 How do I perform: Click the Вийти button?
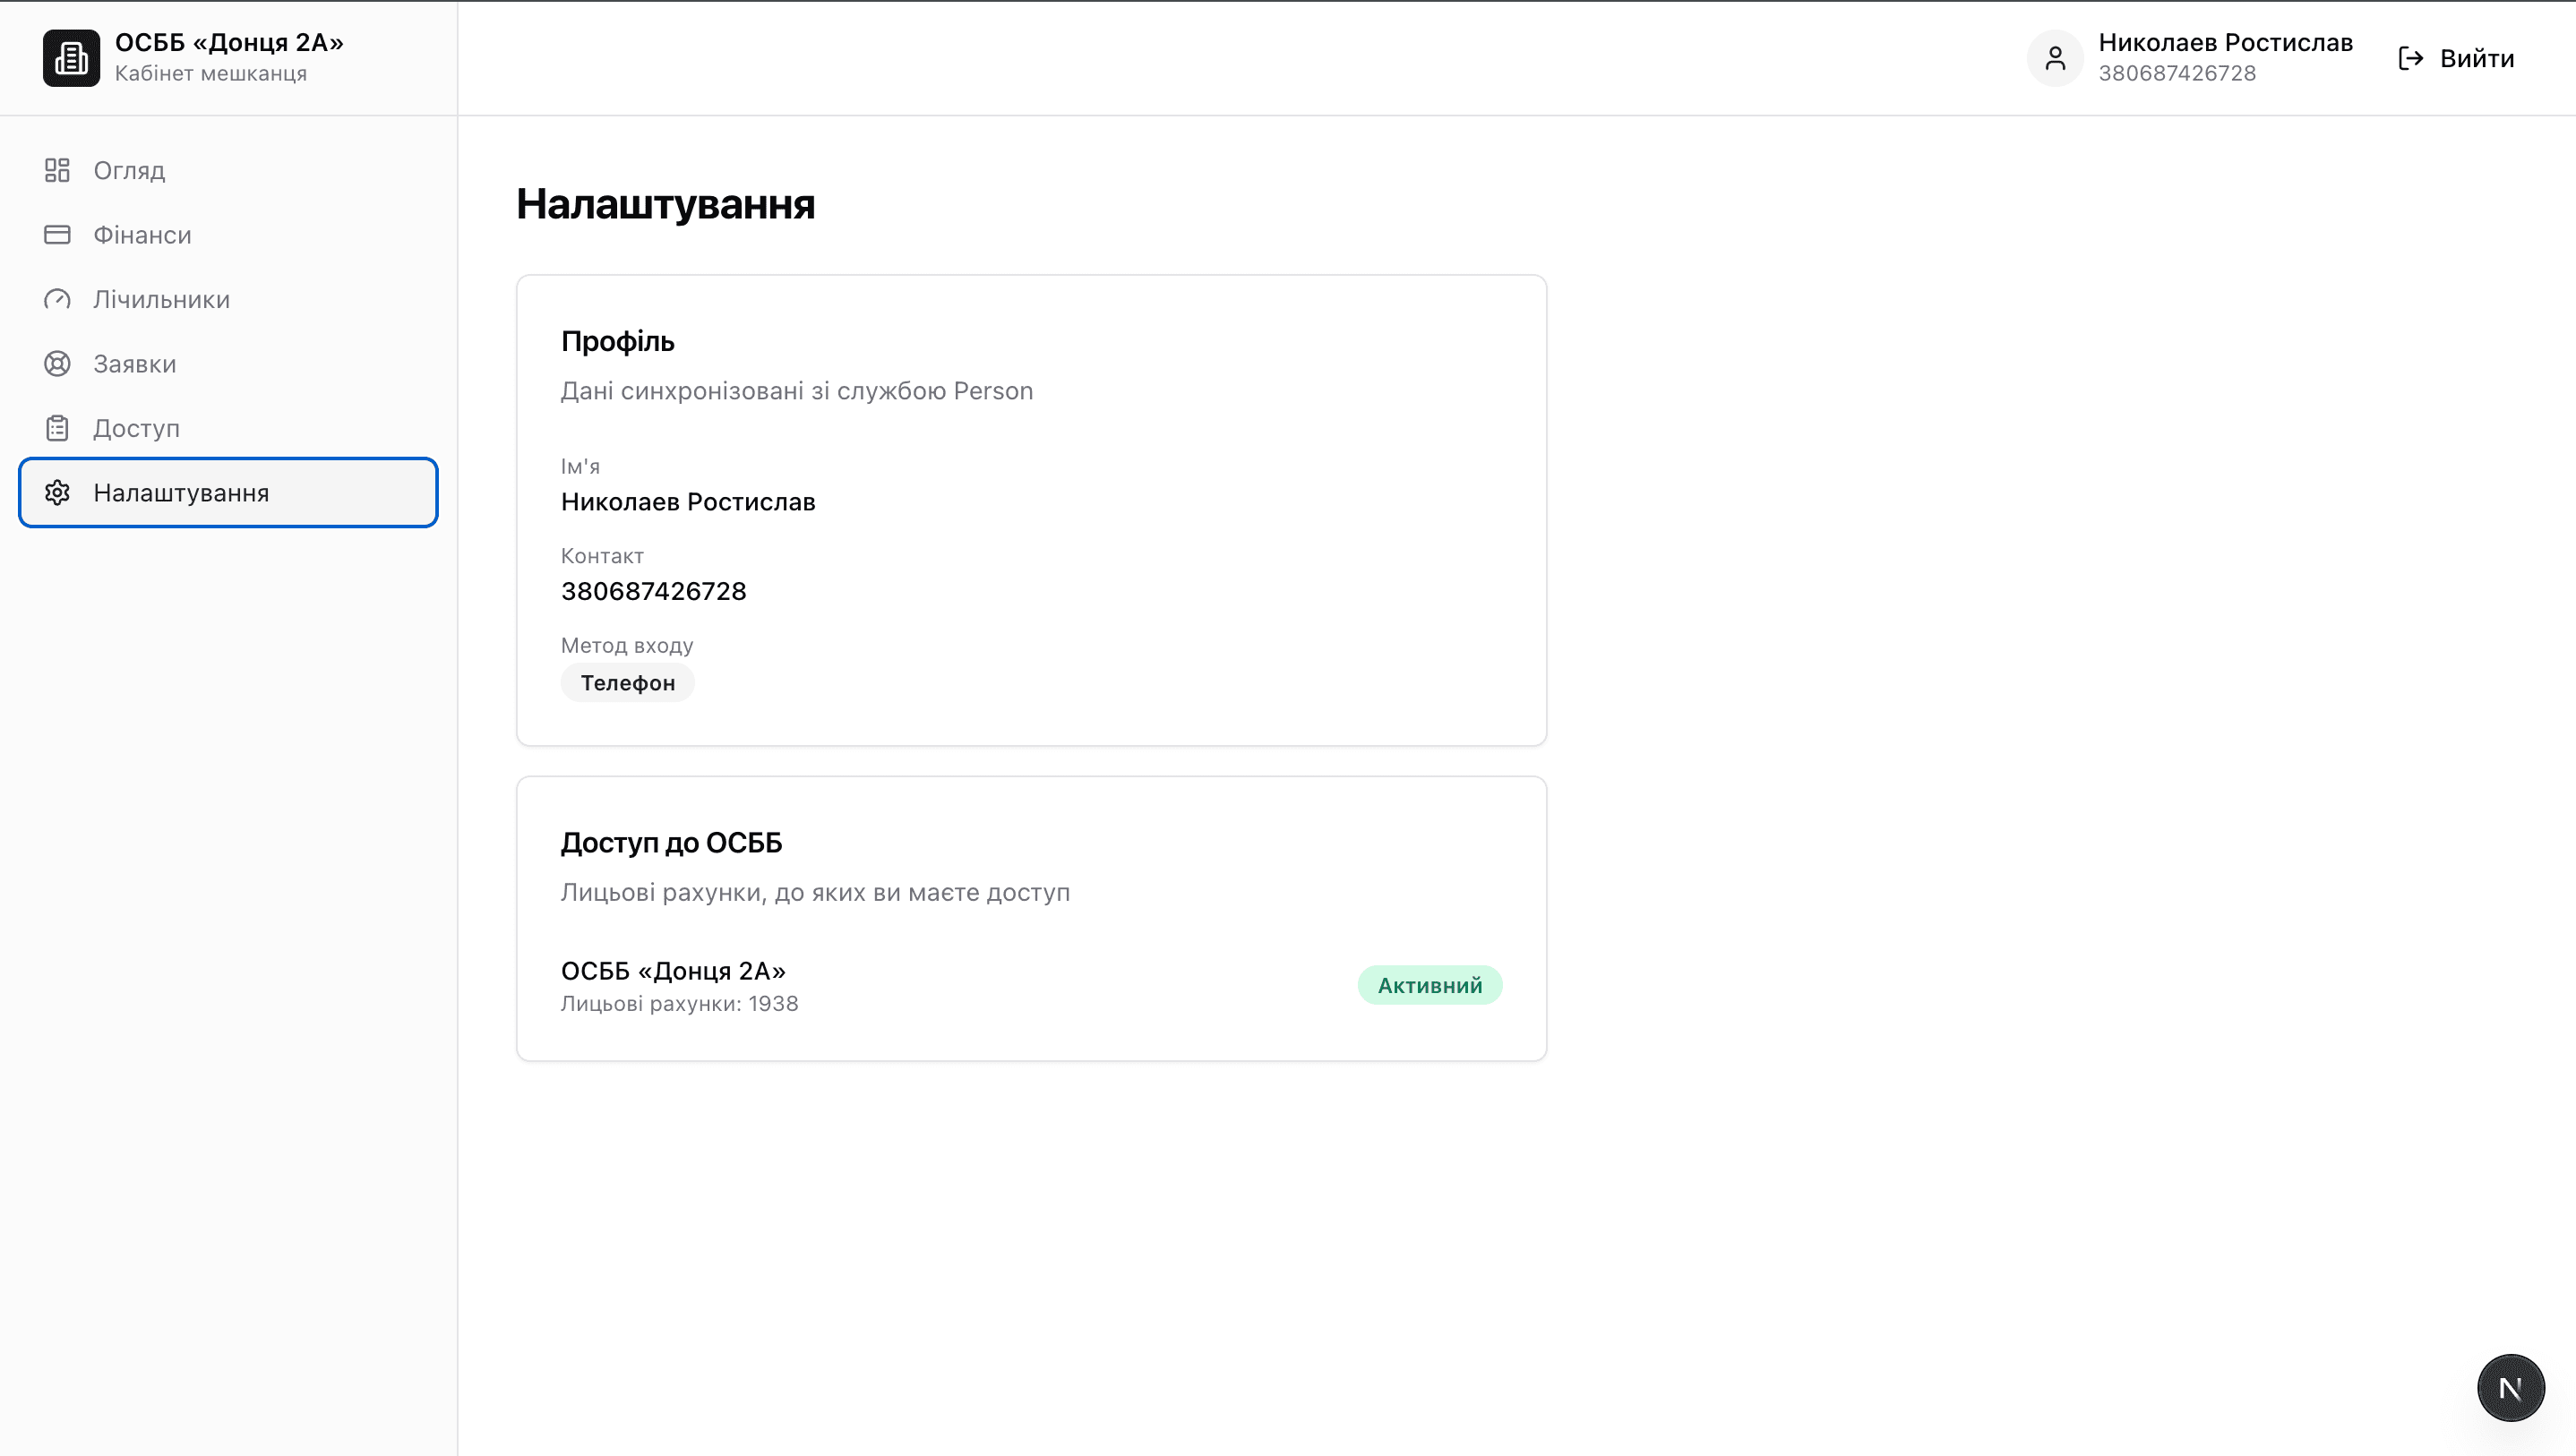tap(2457, 58)
